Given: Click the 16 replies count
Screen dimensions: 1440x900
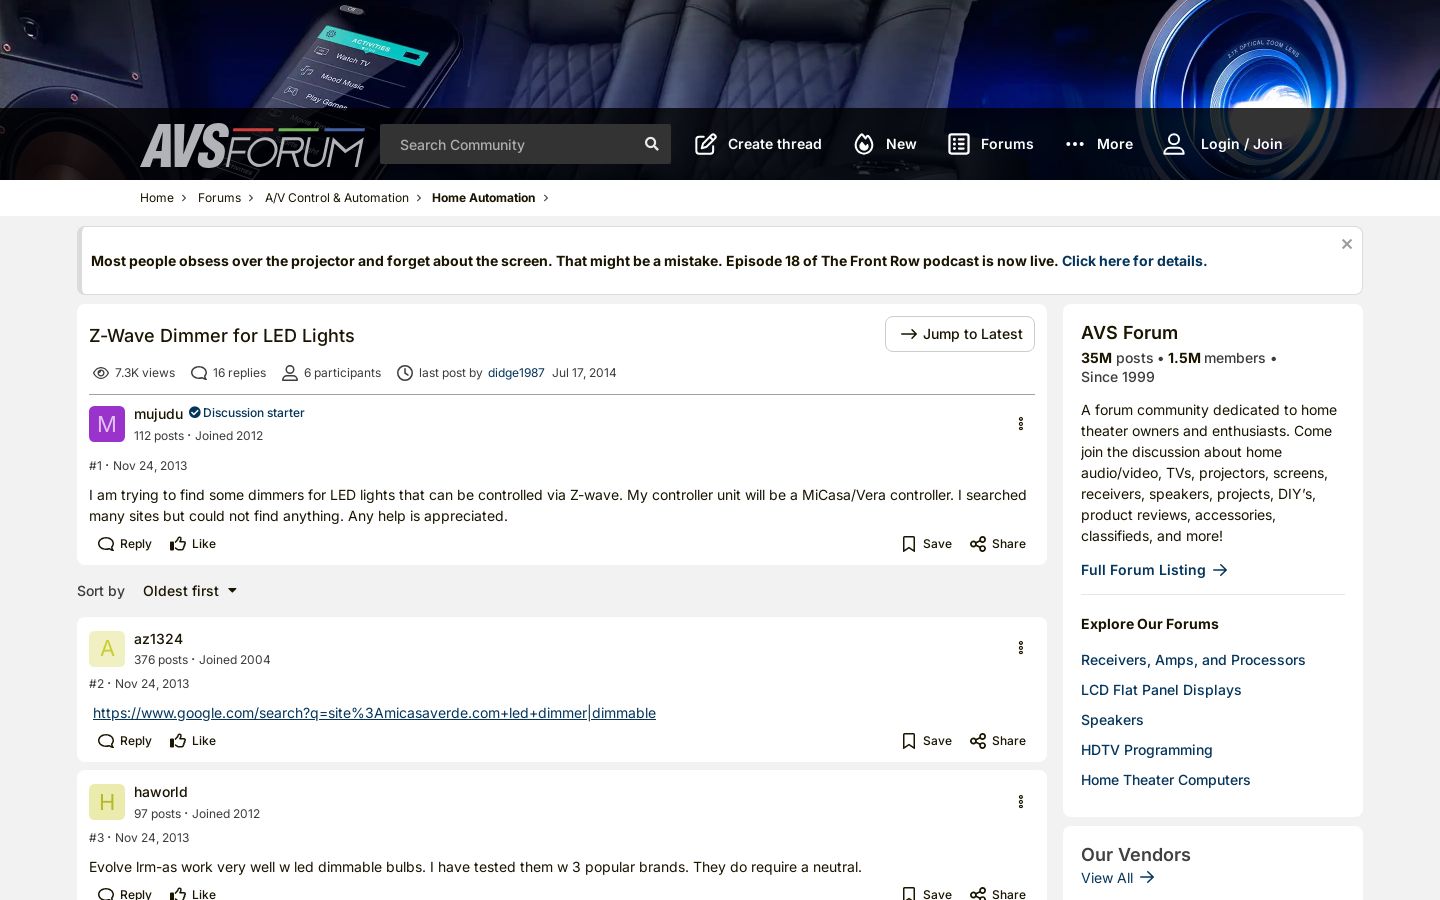Looking at the screenshot, I should coord(229,373).
